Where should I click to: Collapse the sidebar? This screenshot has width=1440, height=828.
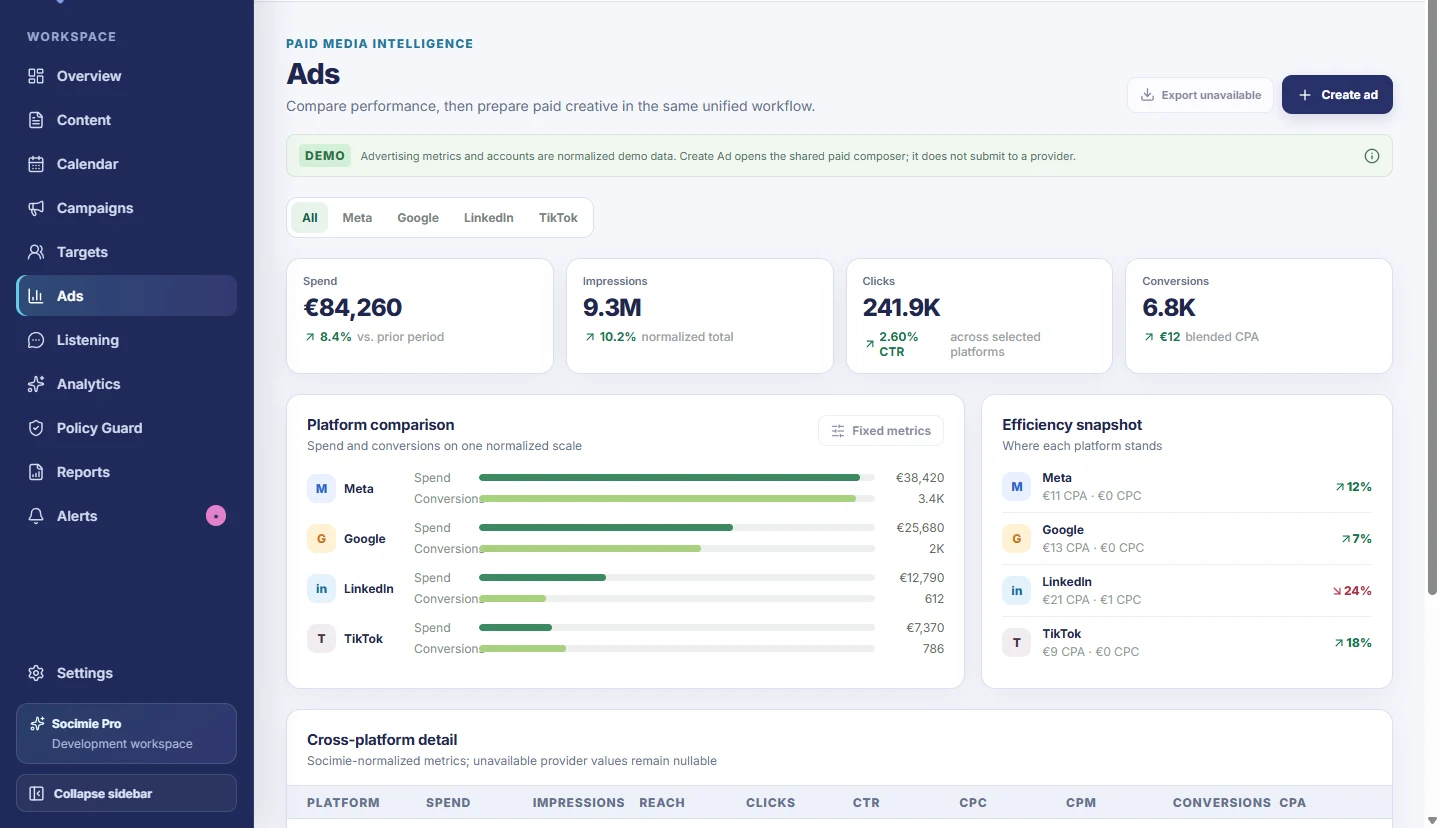126,793
